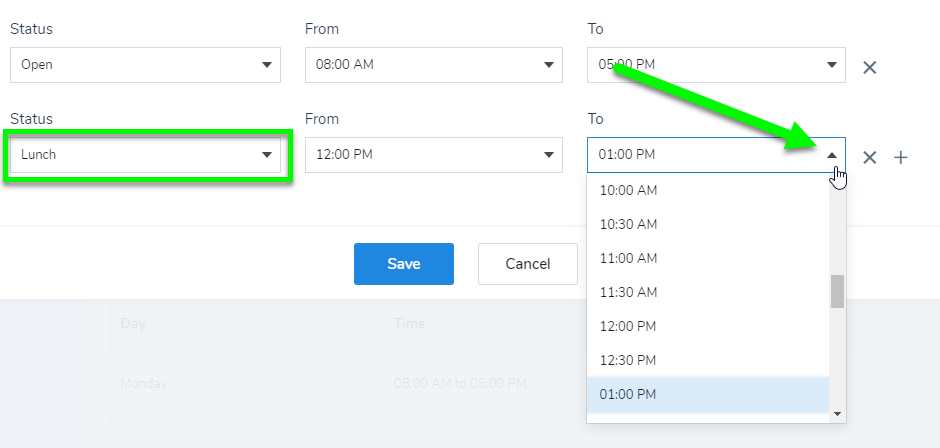Open the Open status dropdown

click(145, 65)
